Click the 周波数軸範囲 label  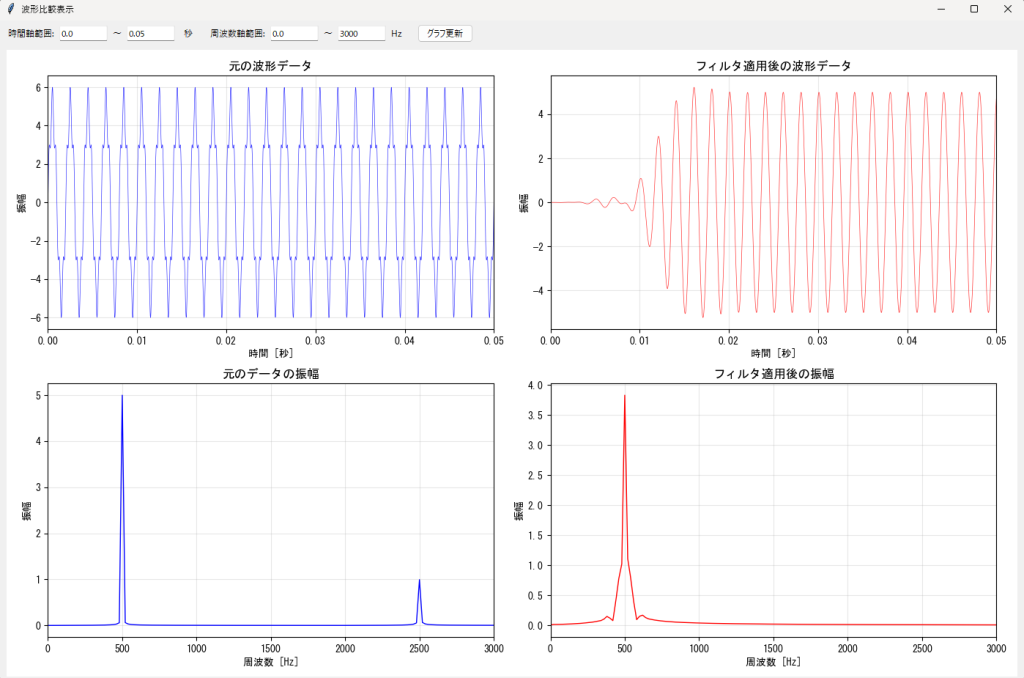click(x=237, y=33)
